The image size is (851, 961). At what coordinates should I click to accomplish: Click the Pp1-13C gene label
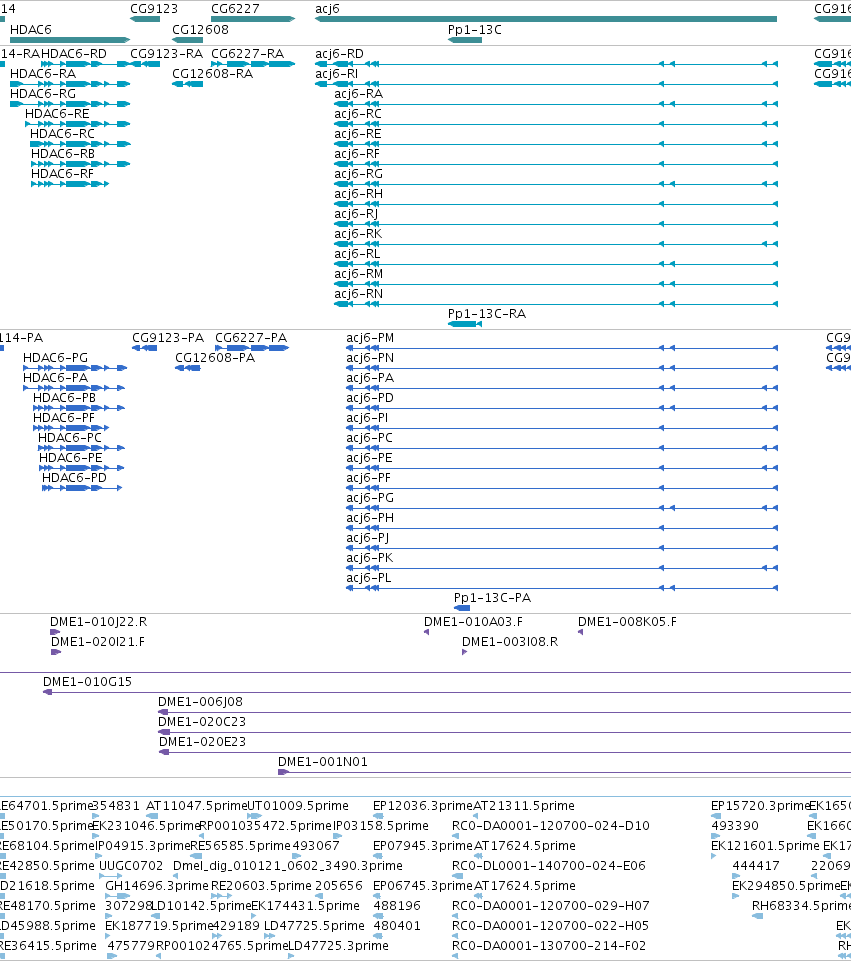475,29
